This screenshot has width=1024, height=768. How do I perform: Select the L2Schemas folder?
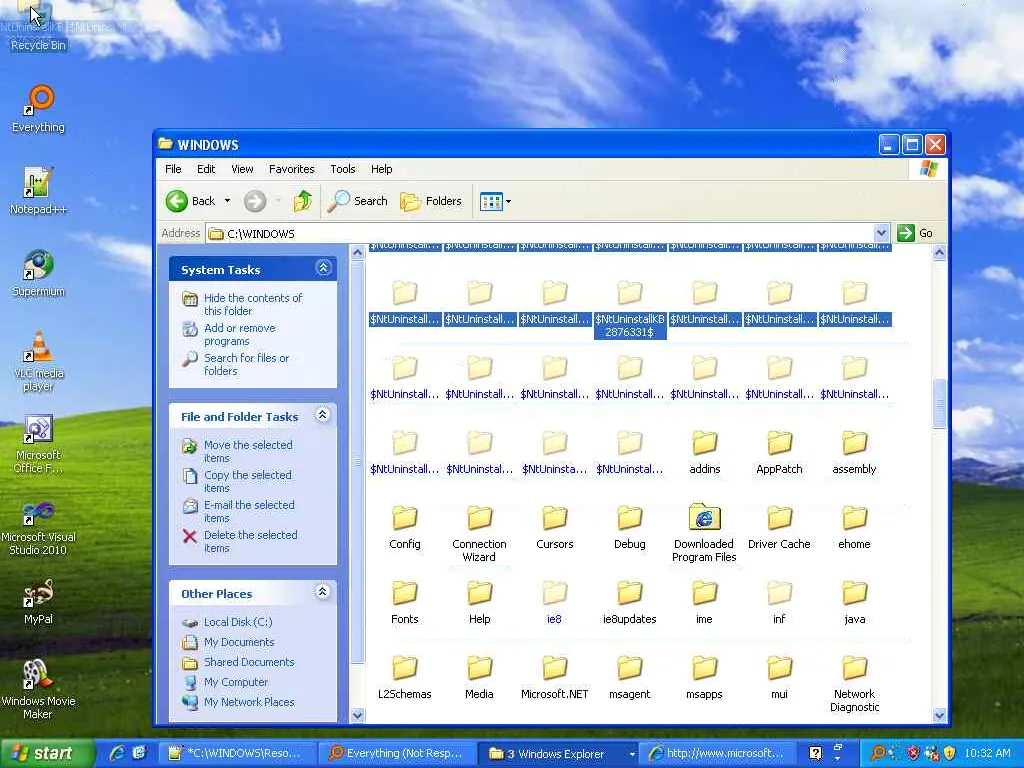point(405,677)
